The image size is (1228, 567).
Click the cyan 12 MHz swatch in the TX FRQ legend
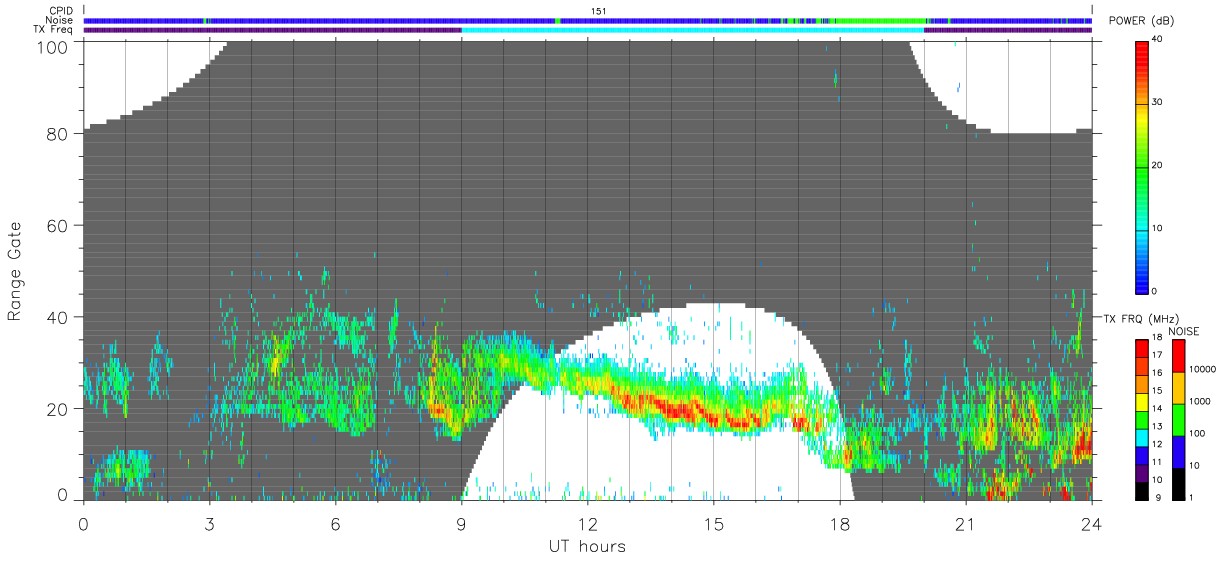tap(1142, 437)
